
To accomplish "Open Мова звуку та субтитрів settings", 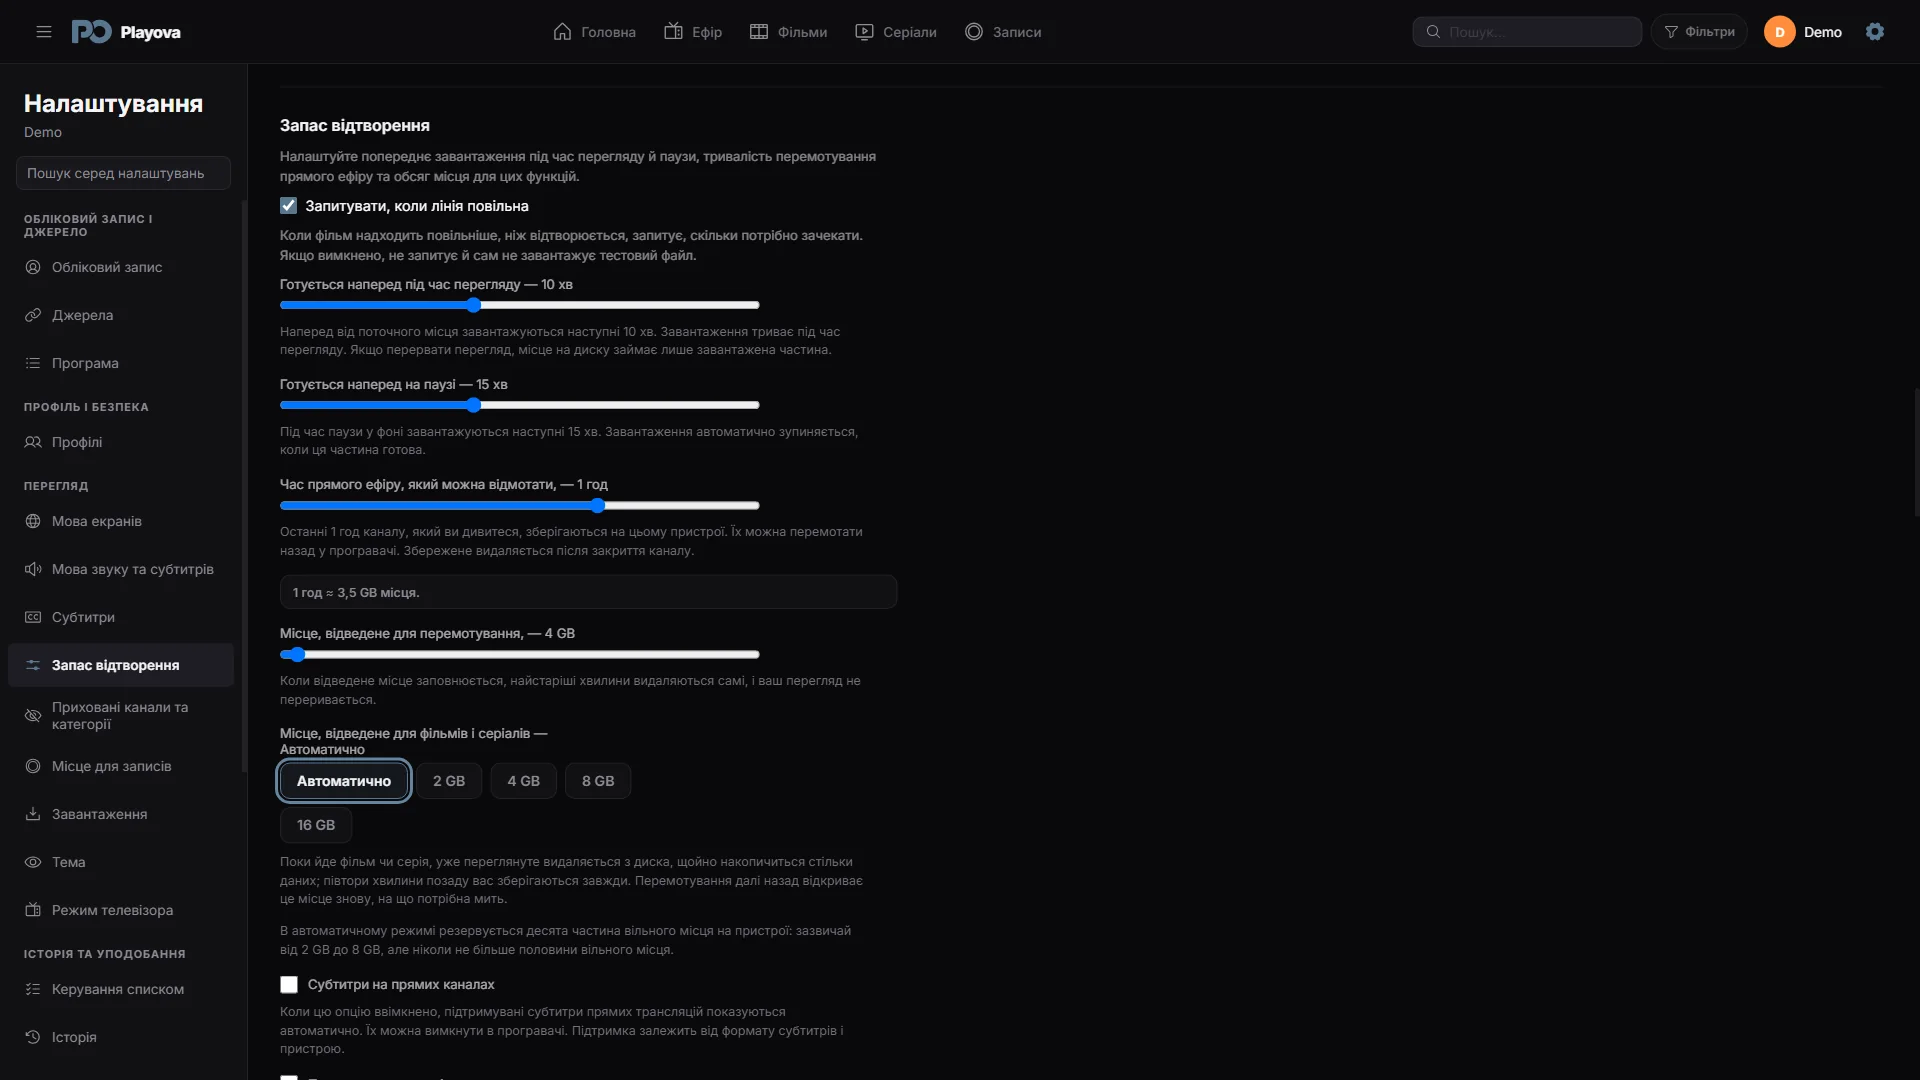I will pyautogui.click(x=121, y=569).
